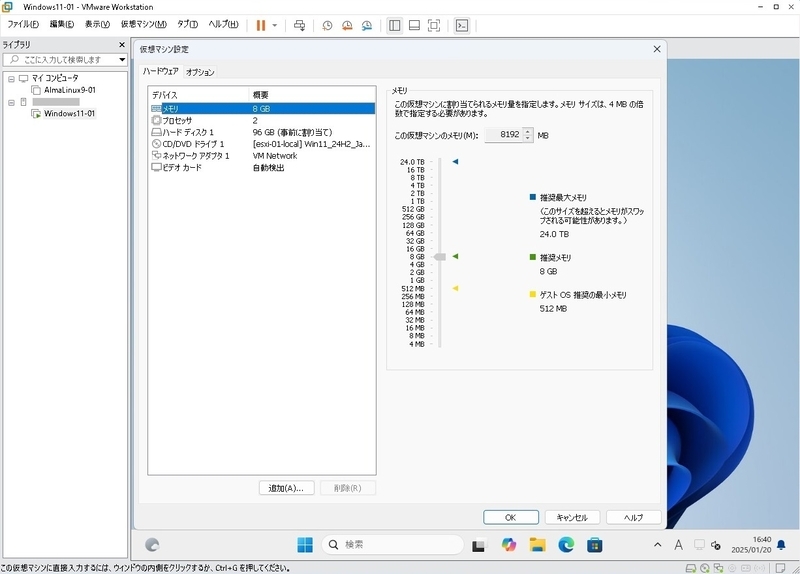Screen dimensions: 800x574
Task: Pause the virtual machine from toolbar
Action: point(261,26)
